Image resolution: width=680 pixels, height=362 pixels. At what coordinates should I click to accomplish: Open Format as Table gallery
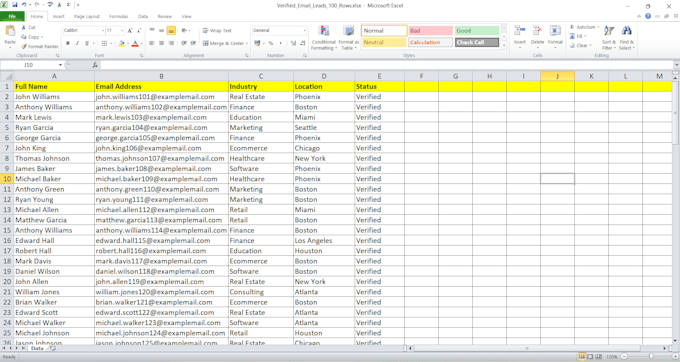coord(348,38)
